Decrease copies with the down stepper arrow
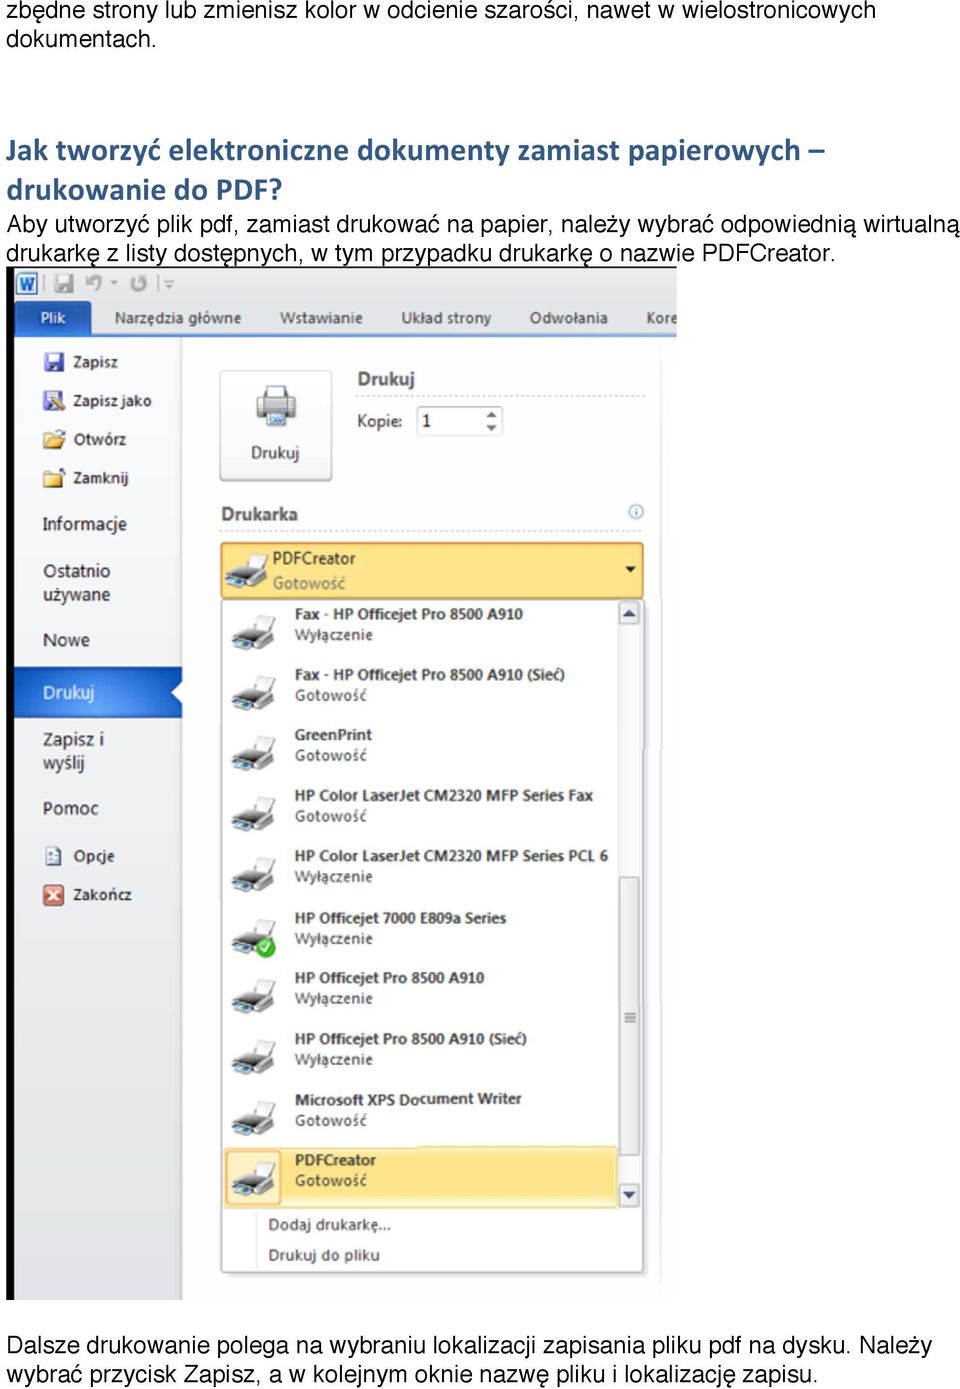Image resolution: width=960 pixels, height=1389 pixels. (491, 428)
